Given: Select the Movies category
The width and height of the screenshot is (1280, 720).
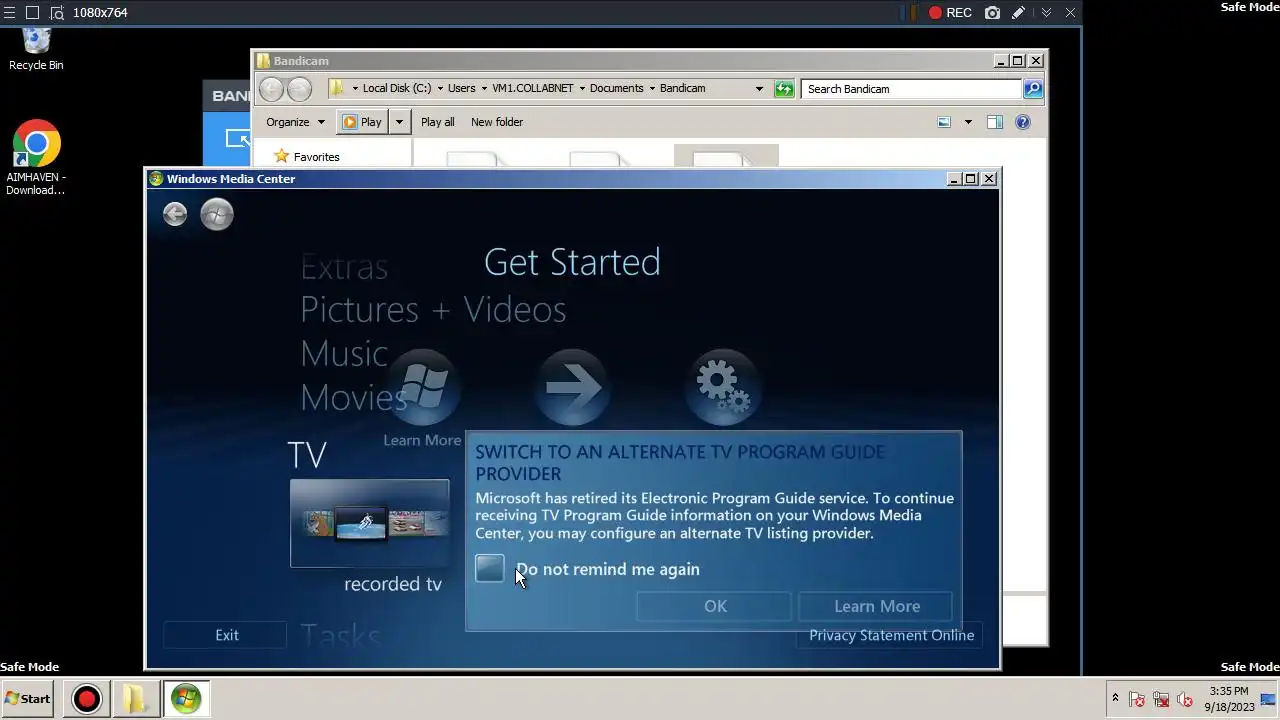Looking at the screenshot, I should tap(353, 397).
